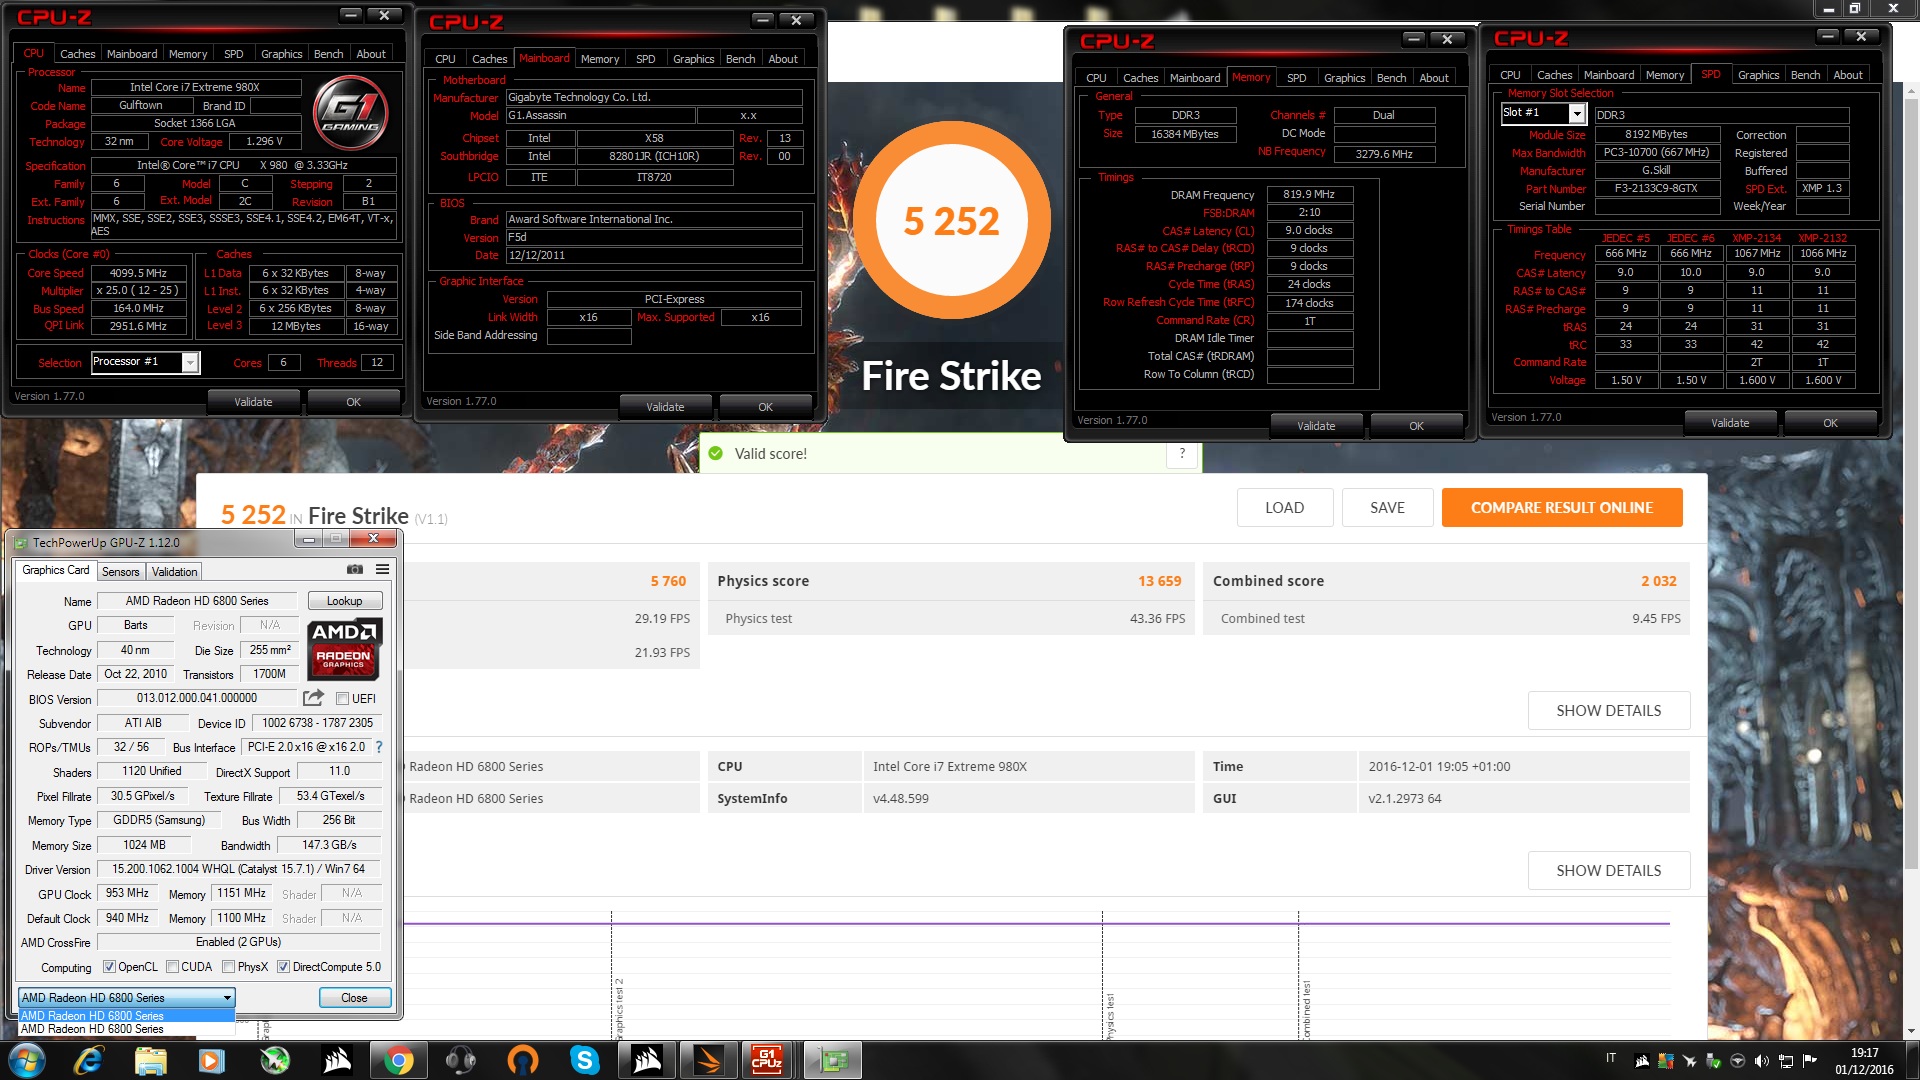Open the Validation tab in GPU-Z
This screenshot has height=1080, width=1920.
pyautogui.click(x=175, y=572)
